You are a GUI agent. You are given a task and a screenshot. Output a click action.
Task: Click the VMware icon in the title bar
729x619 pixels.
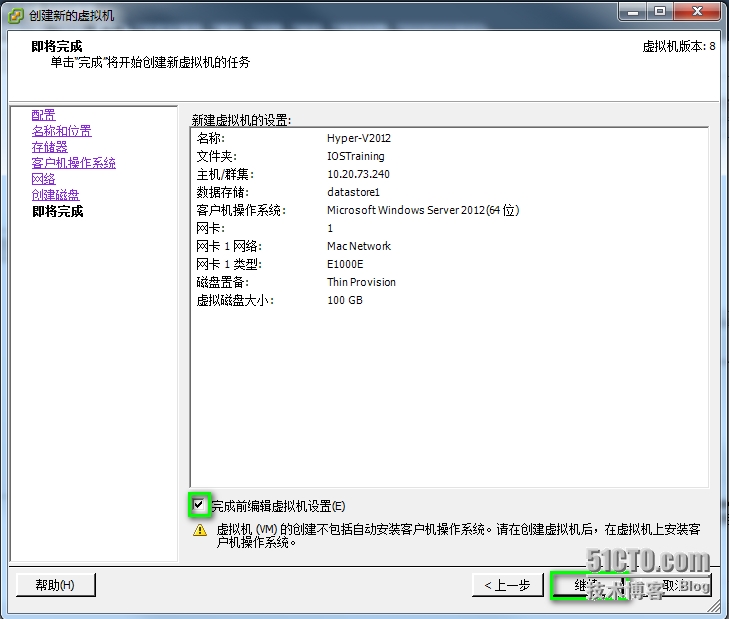coord(16,16)
